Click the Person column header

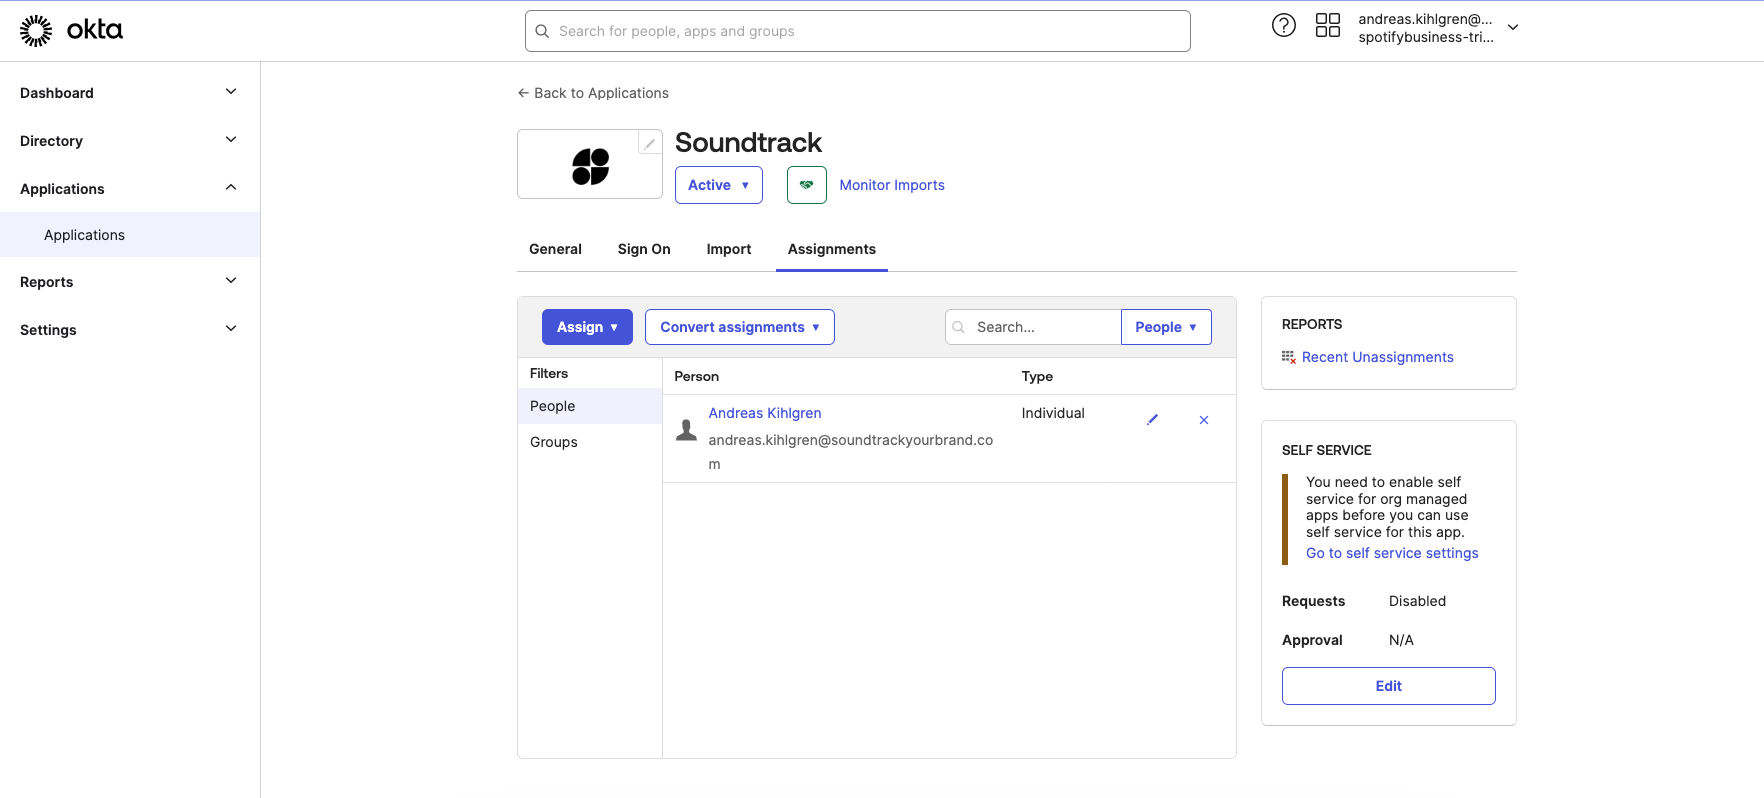click(x=697, y=376)
